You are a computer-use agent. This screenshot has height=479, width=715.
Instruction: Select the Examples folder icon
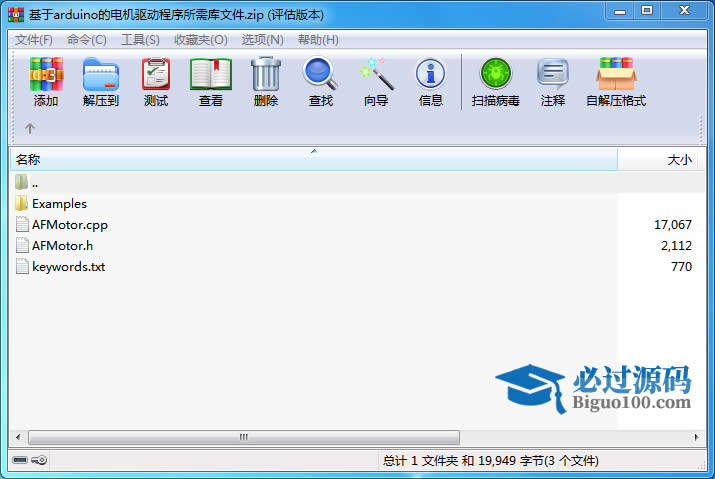pyautogui.click(x=21, y=203)
